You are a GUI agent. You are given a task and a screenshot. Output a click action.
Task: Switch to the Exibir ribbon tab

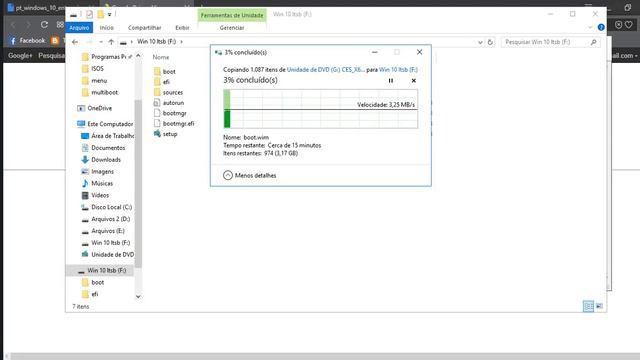[x=182, y=28]
